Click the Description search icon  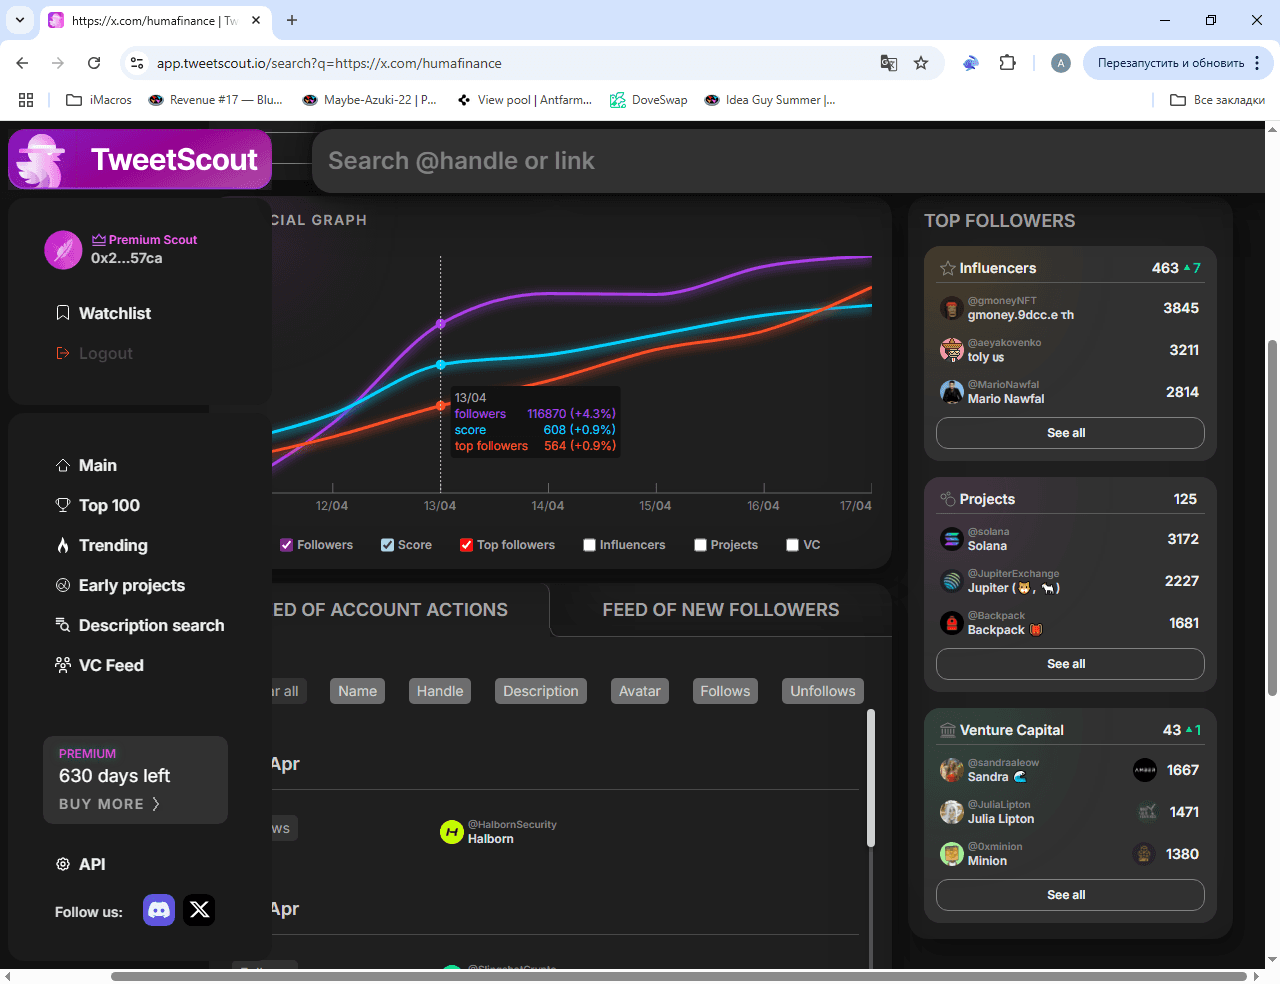63,625
